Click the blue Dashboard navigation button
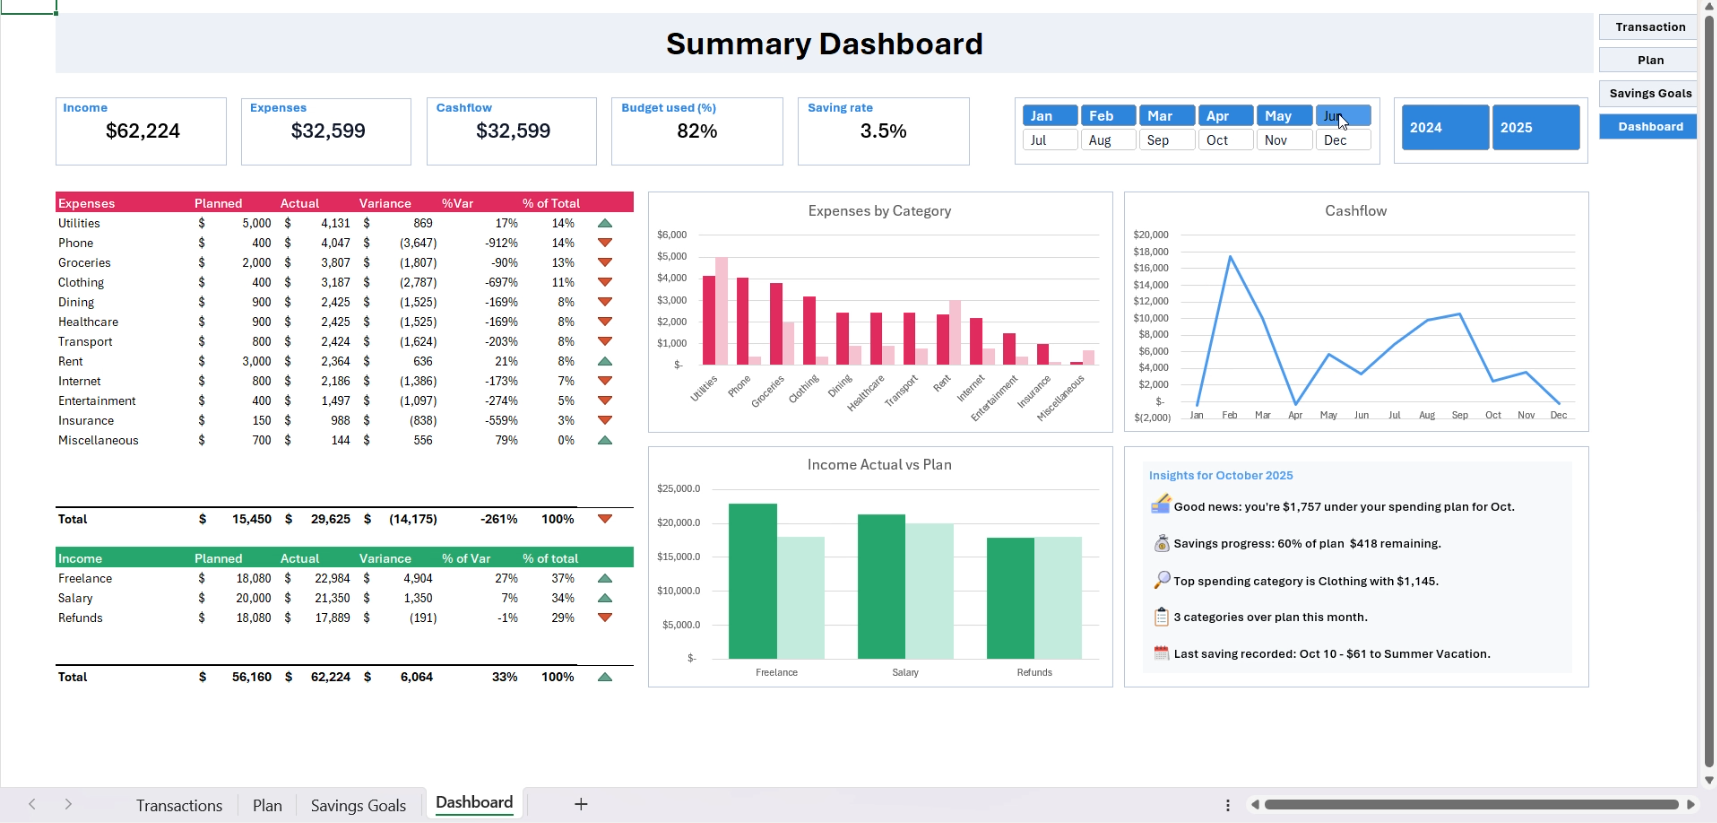1717x823 pixels. point(1649,127)
